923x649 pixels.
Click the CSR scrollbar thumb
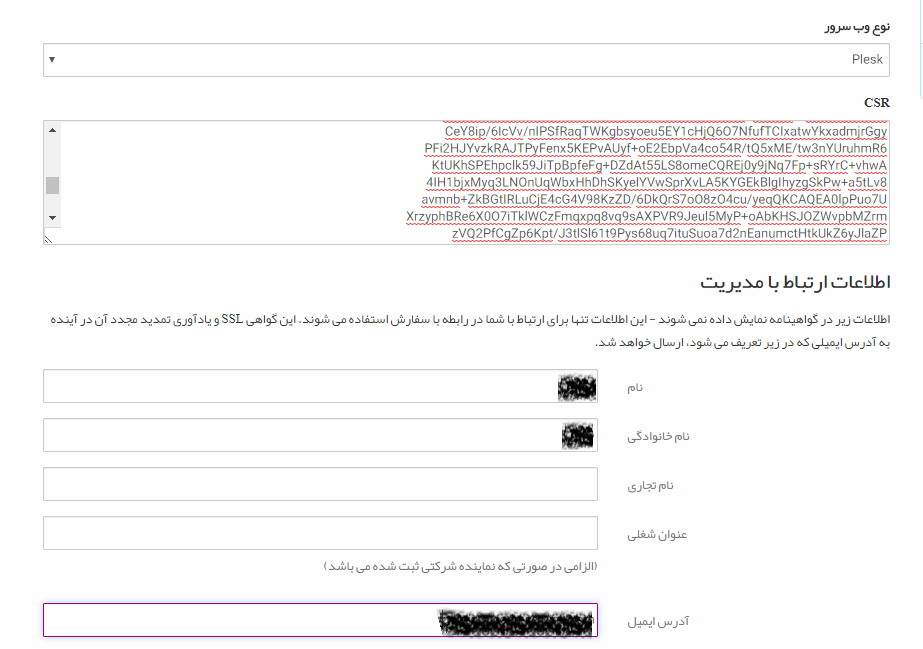[53, 185]
